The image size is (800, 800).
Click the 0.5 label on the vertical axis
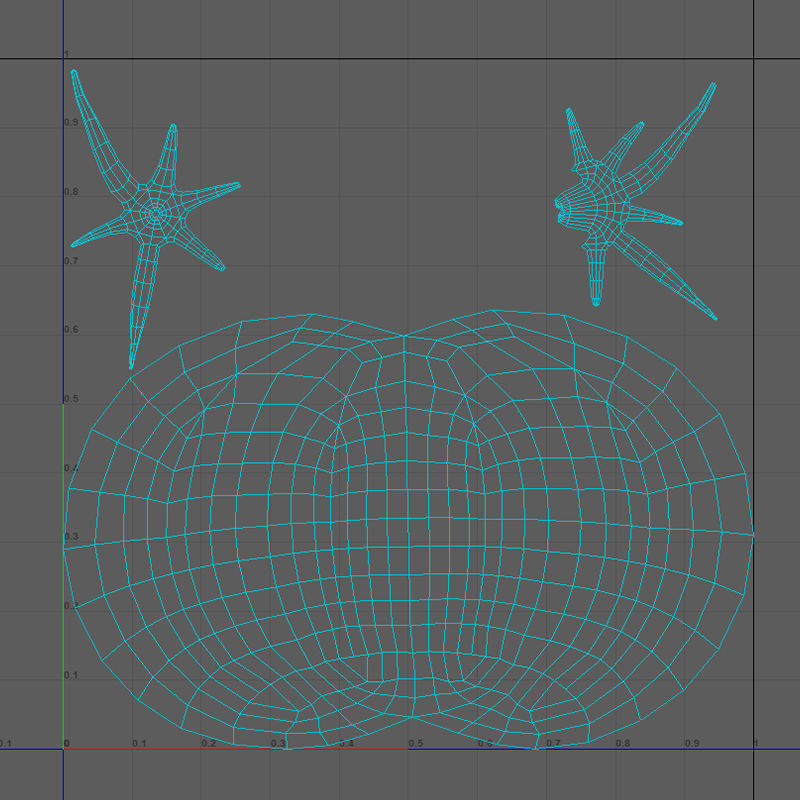pos(71,399)
